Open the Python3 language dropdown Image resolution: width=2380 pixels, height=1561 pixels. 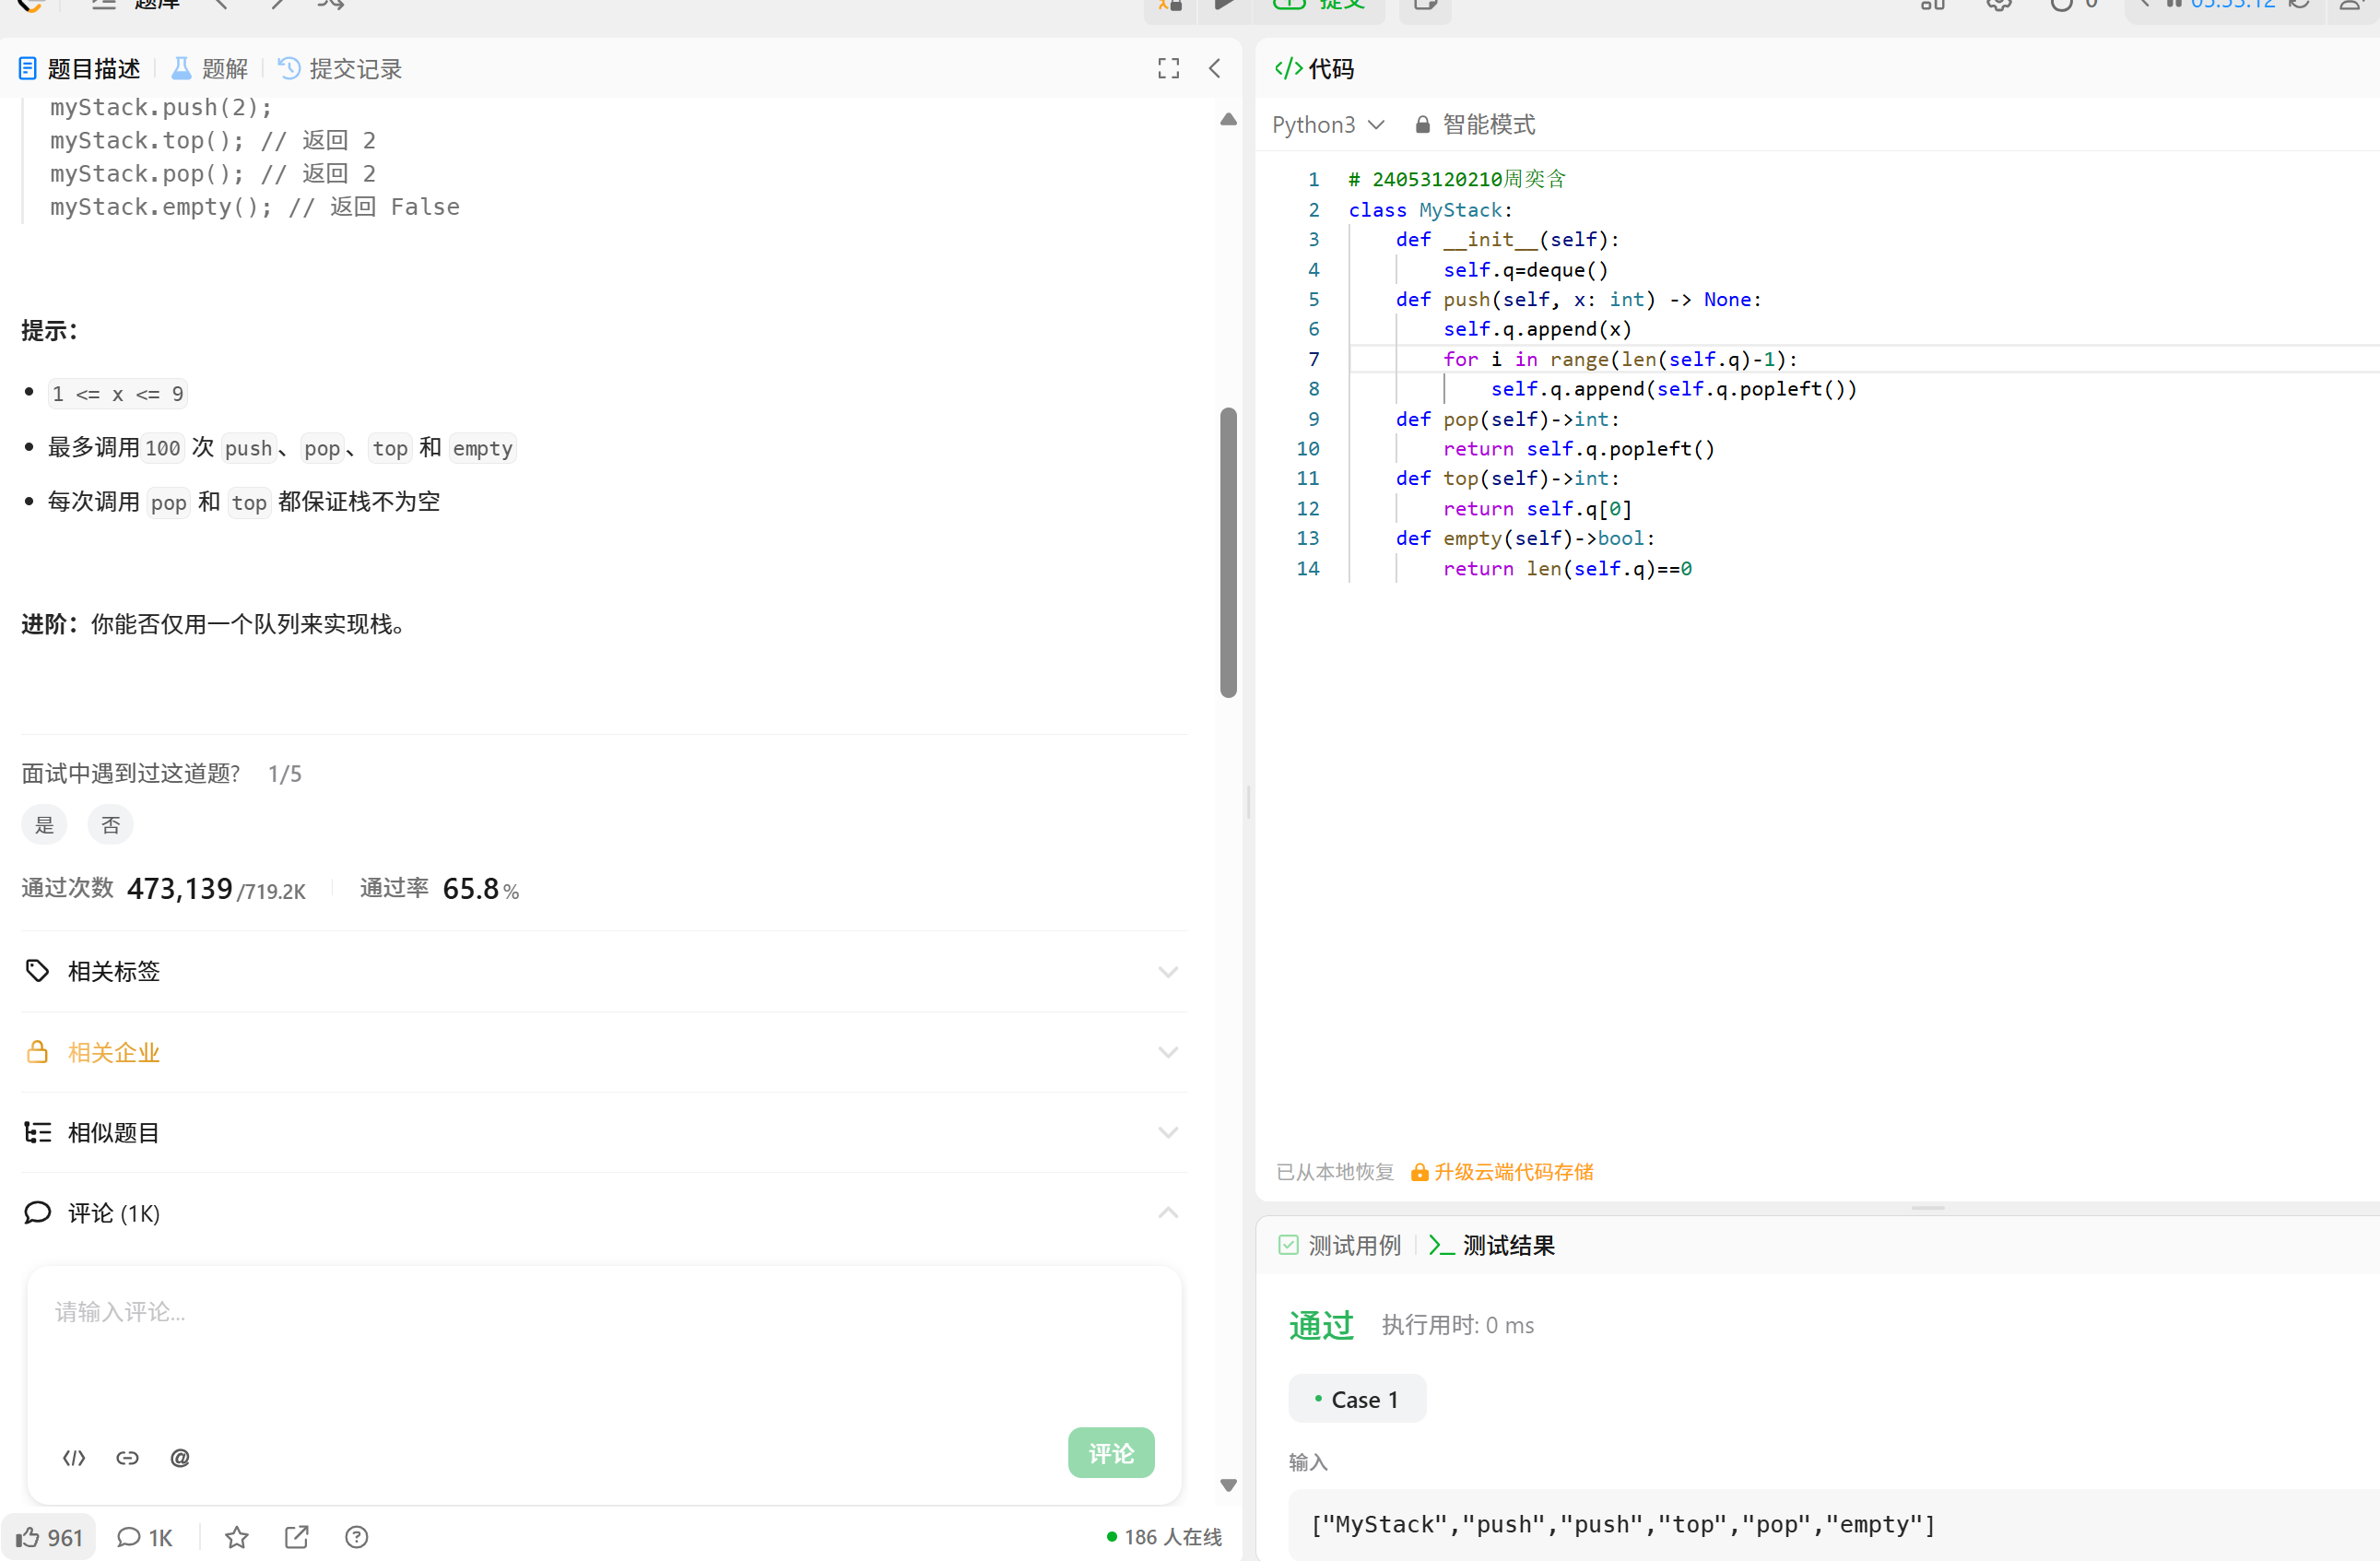click(1327, 124)
